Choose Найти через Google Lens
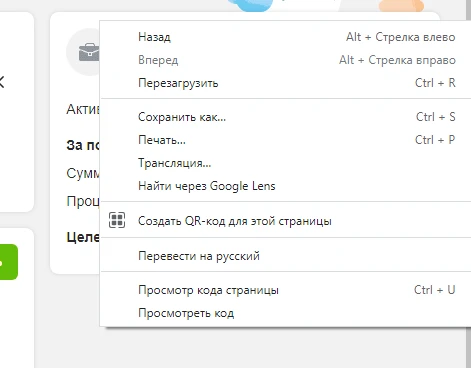 [286, 186]
